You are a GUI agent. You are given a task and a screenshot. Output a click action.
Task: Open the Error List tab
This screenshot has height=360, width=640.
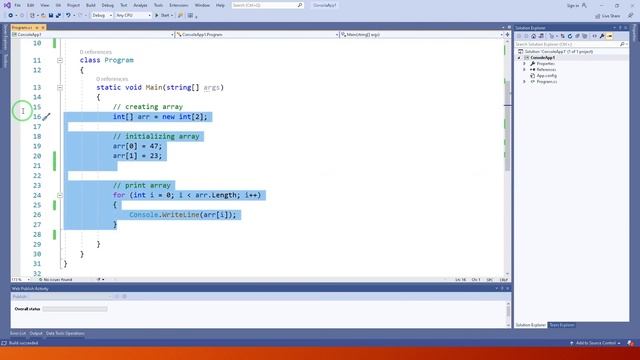tap(18, 333)
